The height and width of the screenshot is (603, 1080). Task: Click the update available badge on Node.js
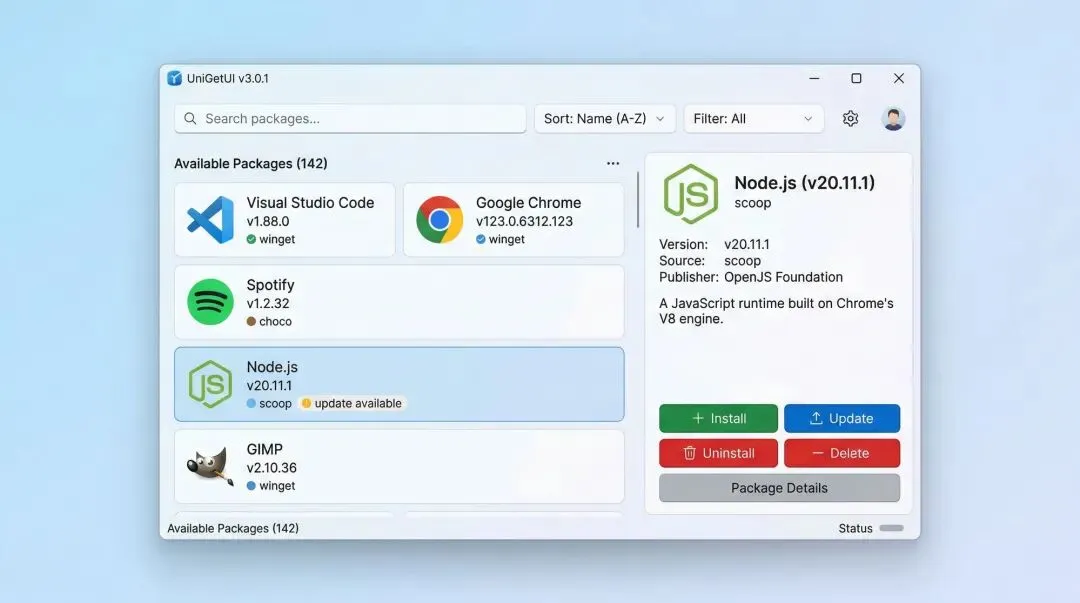pos(352,403)
